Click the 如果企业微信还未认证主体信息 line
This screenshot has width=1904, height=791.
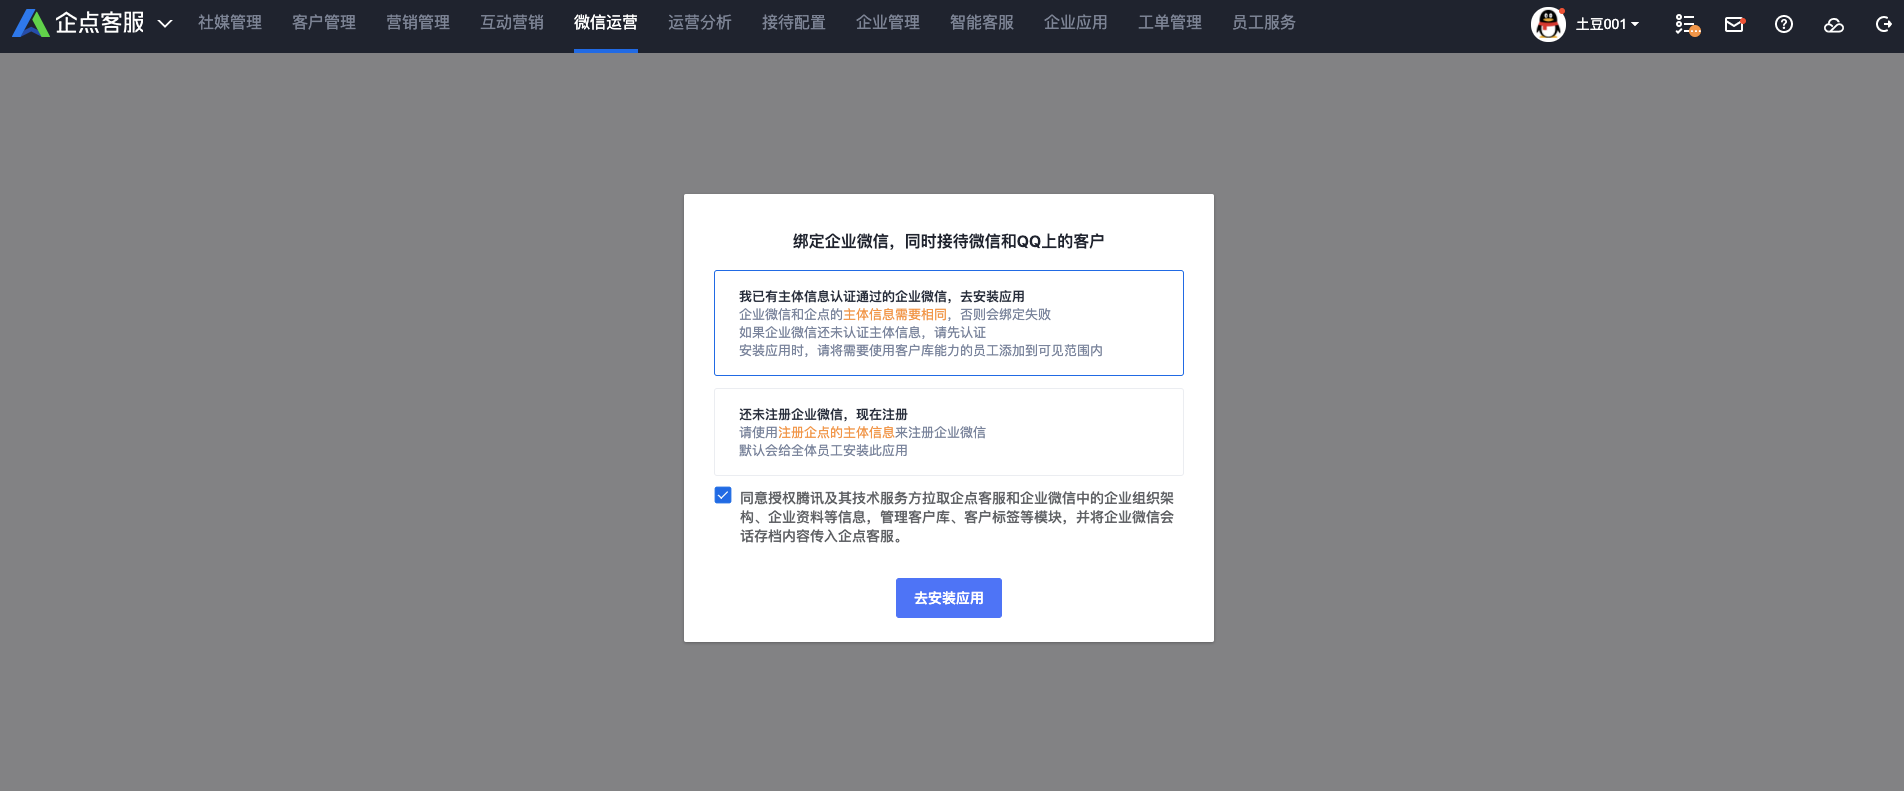pos(862,332)
